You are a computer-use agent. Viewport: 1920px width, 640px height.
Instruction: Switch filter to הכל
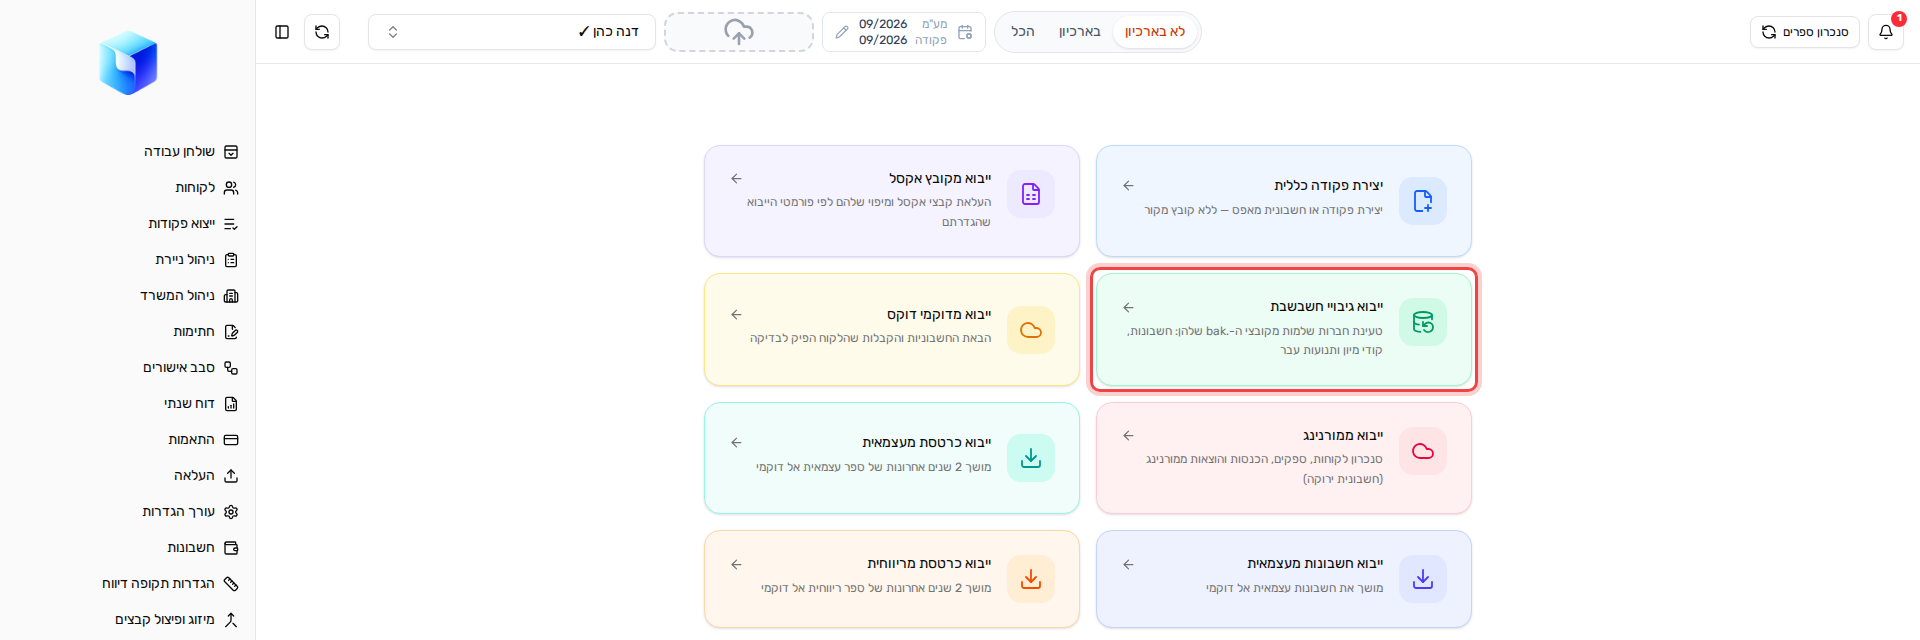click(x=1023, y=32)
